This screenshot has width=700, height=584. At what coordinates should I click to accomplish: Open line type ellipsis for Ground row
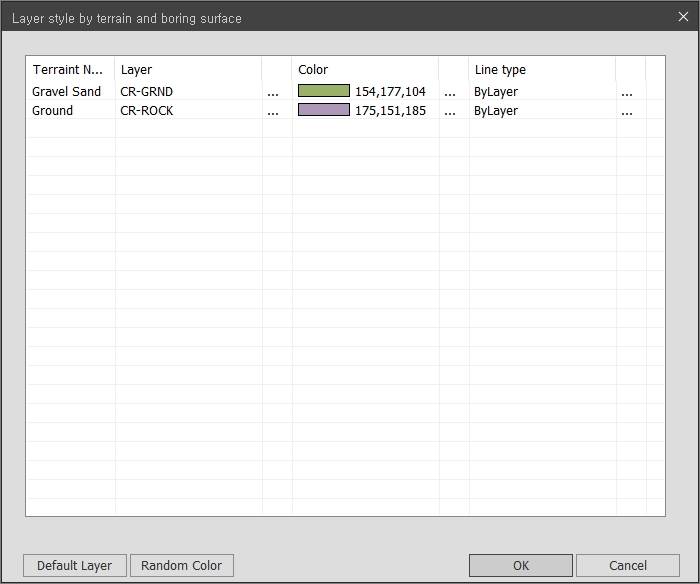627,111
